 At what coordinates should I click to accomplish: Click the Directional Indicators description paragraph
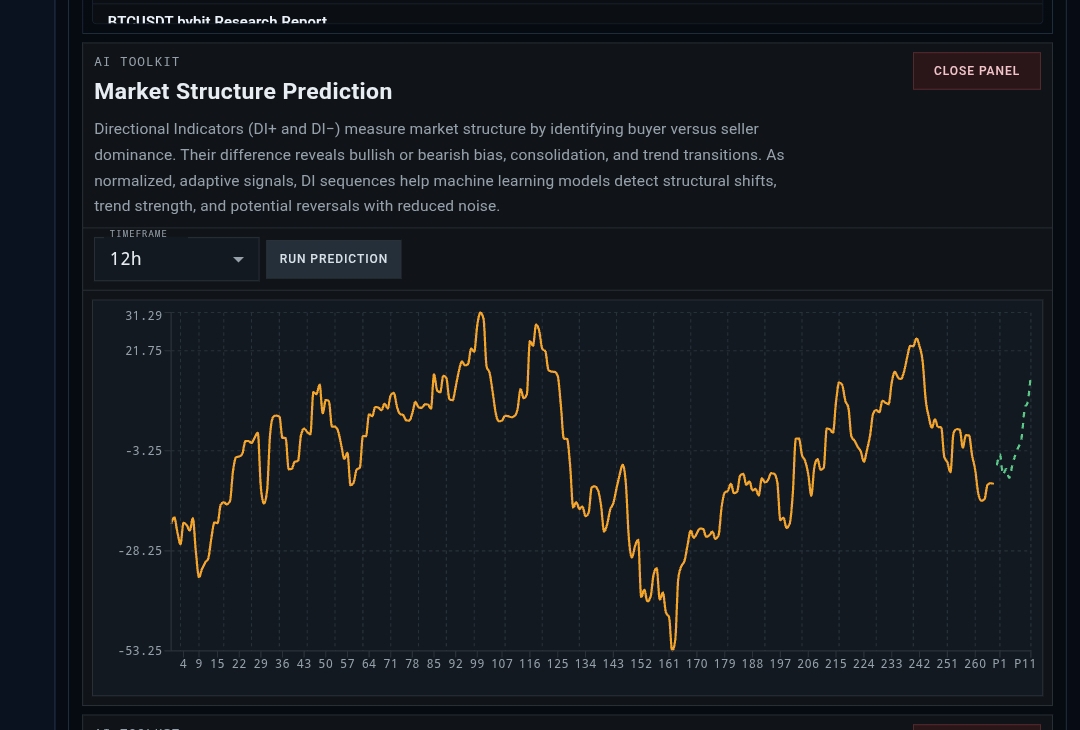coord(439,167)
